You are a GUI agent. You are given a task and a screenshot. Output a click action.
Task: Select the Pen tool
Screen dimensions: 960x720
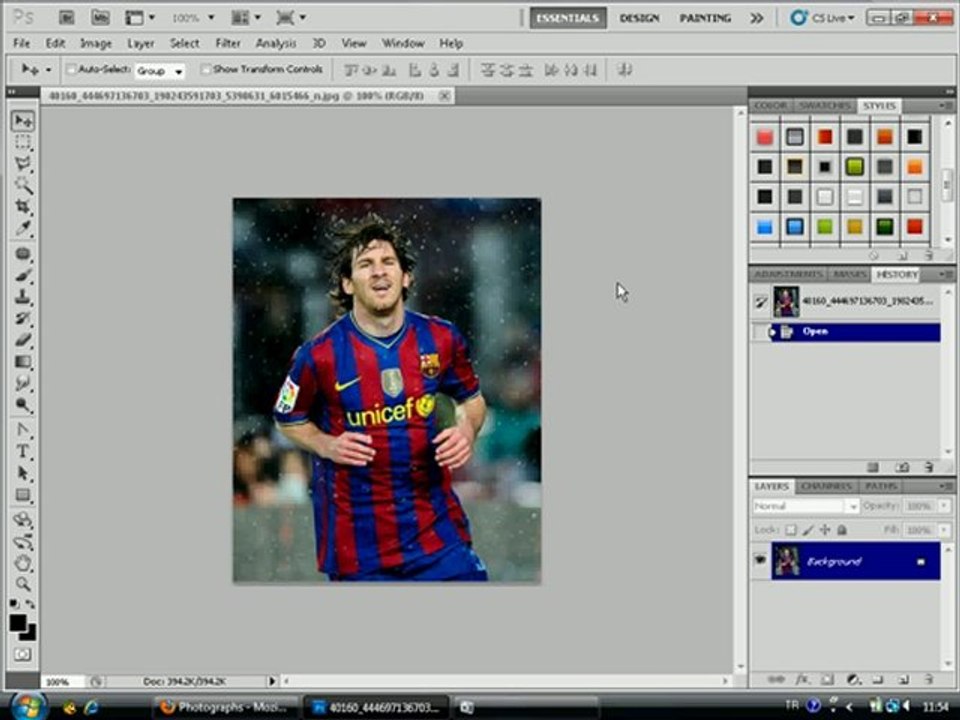23,430
